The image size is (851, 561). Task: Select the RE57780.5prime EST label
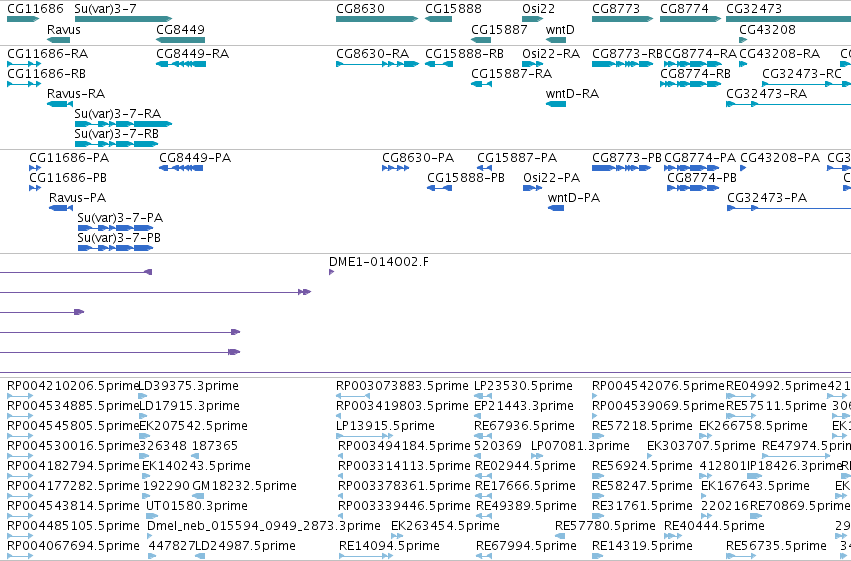[x=605, y=526]
